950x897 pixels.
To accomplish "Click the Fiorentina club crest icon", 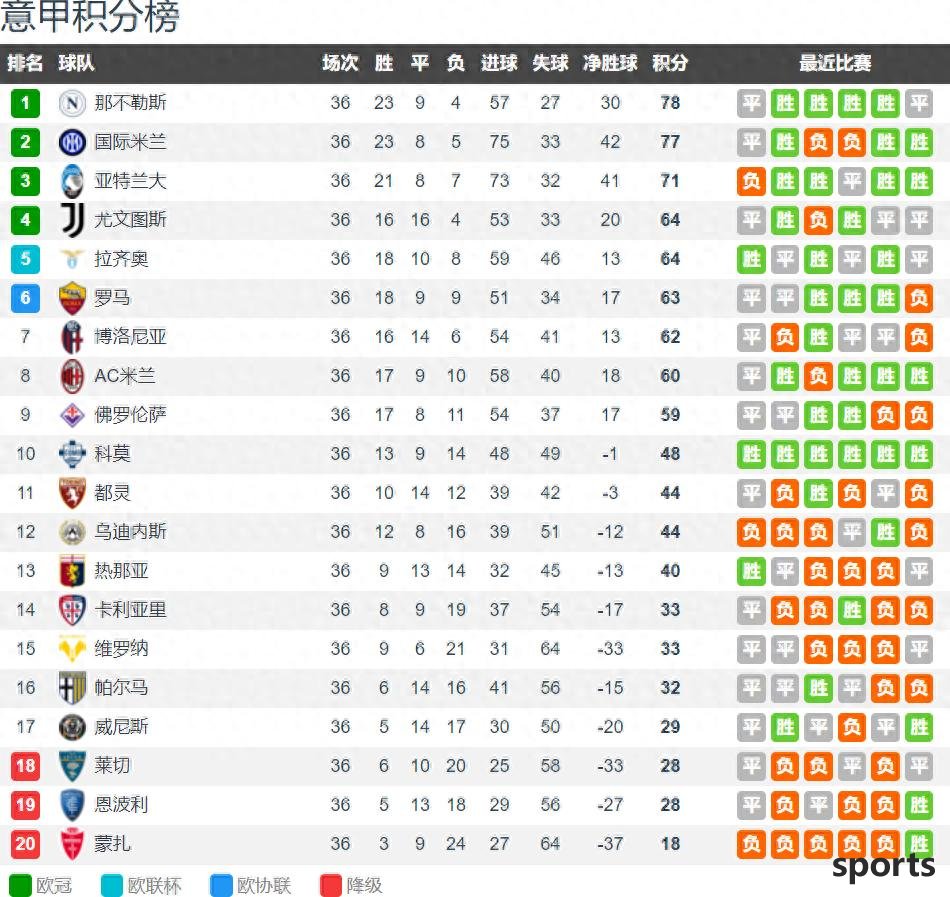I will coord(72,415).
